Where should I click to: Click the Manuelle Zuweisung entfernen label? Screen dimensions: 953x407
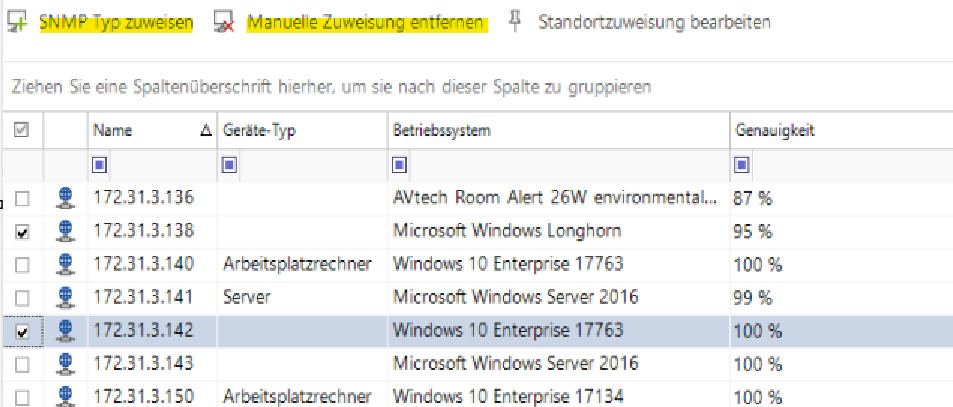point(367,23)
